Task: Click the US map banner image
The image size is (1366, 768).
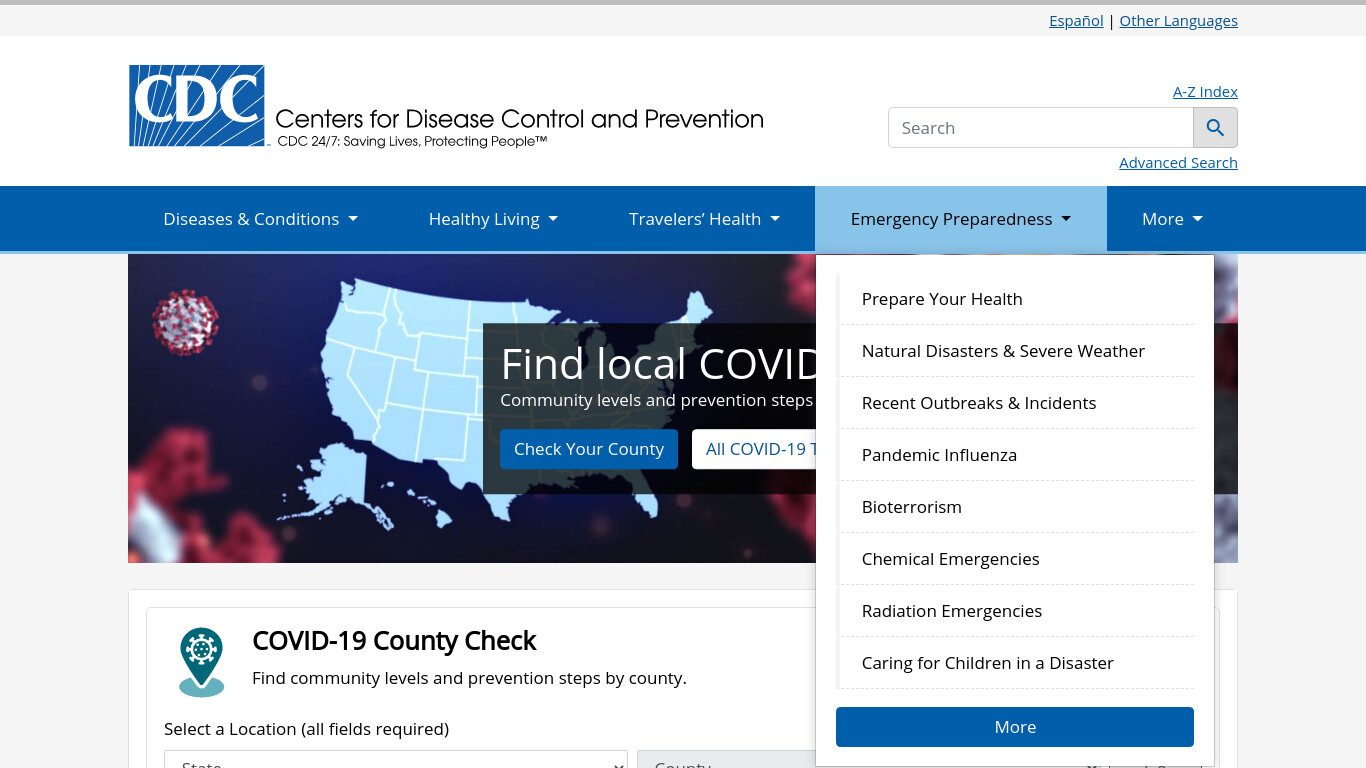Action: (x=471, y=408)
